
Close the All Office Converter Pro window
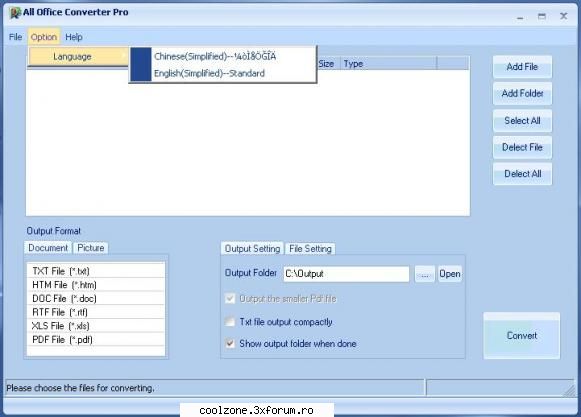coord(564,16)
